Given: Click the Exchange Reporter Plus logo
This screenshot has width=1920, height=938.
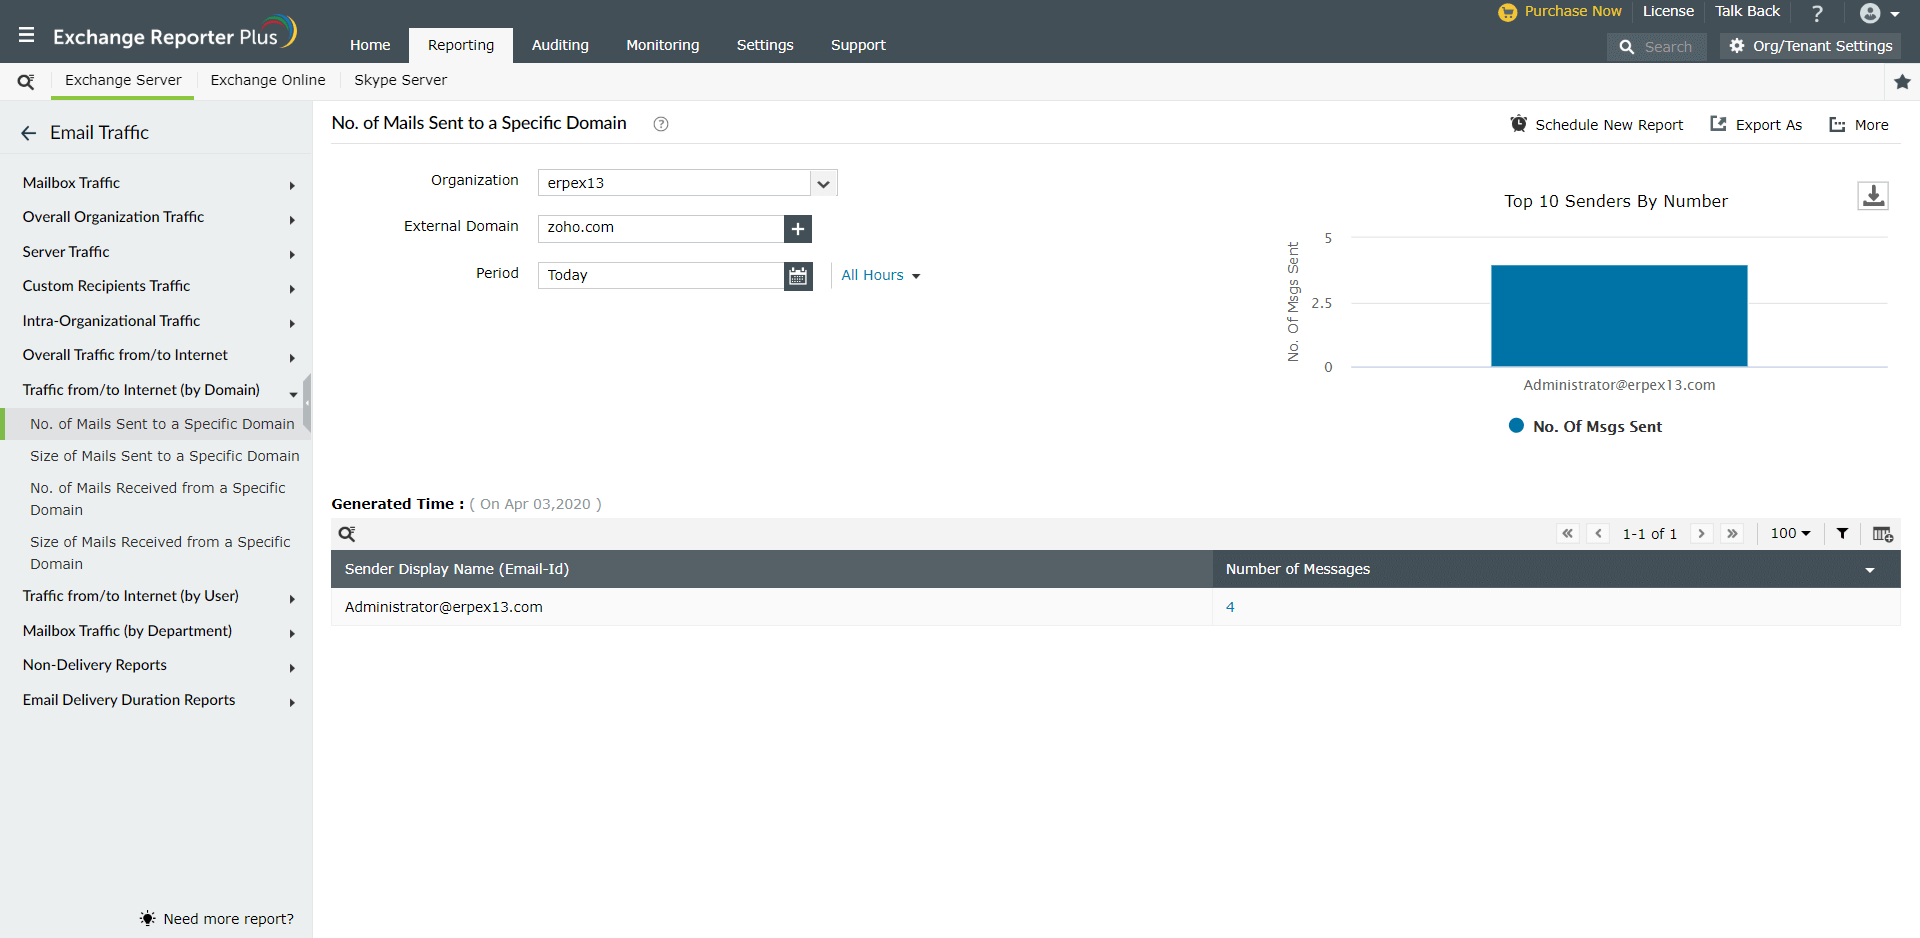Looking at the screenshot, I should [174, 34].
